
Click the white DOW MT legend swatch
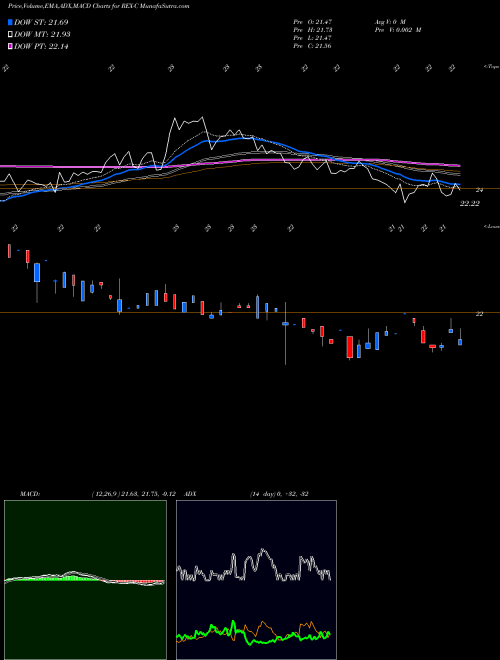point(10,35)
